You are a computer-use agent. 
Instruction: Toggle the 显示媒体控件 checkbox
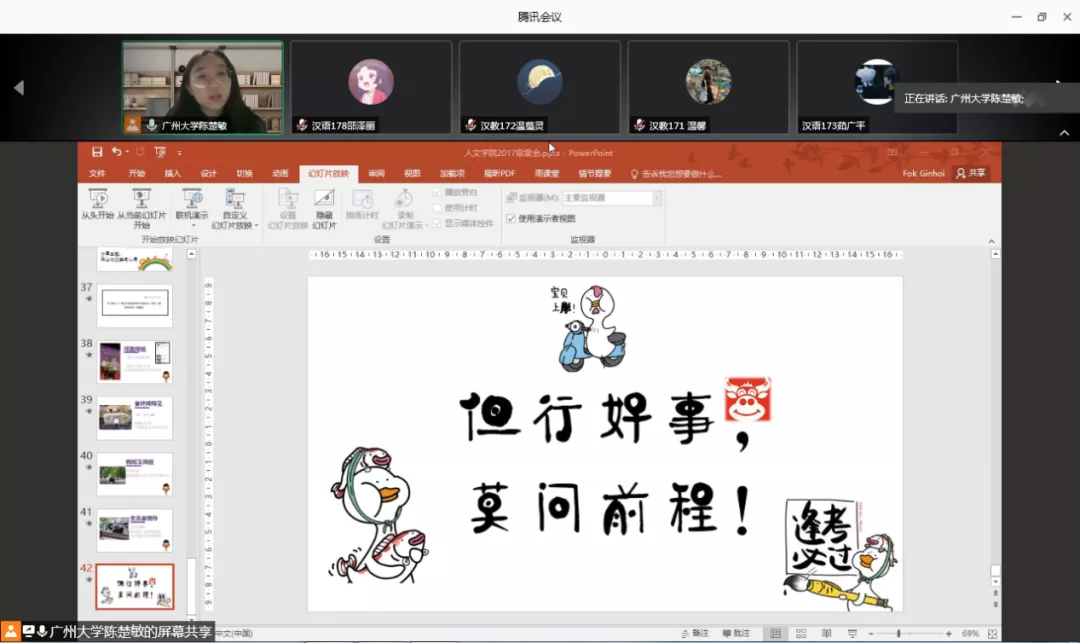tap(437, 223)
